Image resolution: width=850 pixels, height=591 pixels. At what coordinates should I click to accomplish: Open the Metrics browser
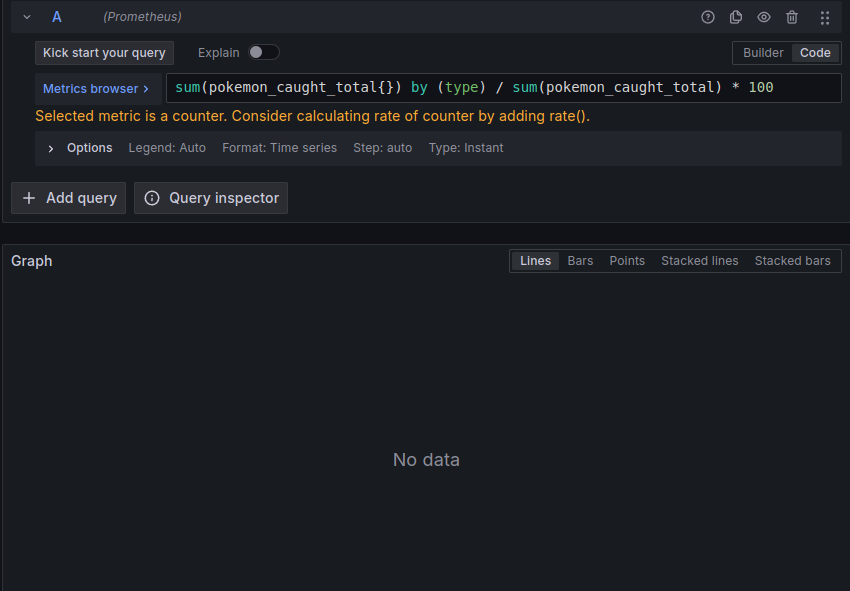[x=96, y=89]
